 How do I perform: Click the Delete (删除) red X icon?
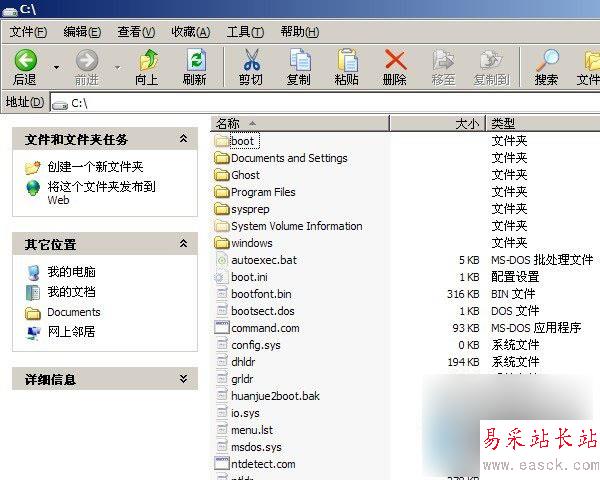coord(395,60)
